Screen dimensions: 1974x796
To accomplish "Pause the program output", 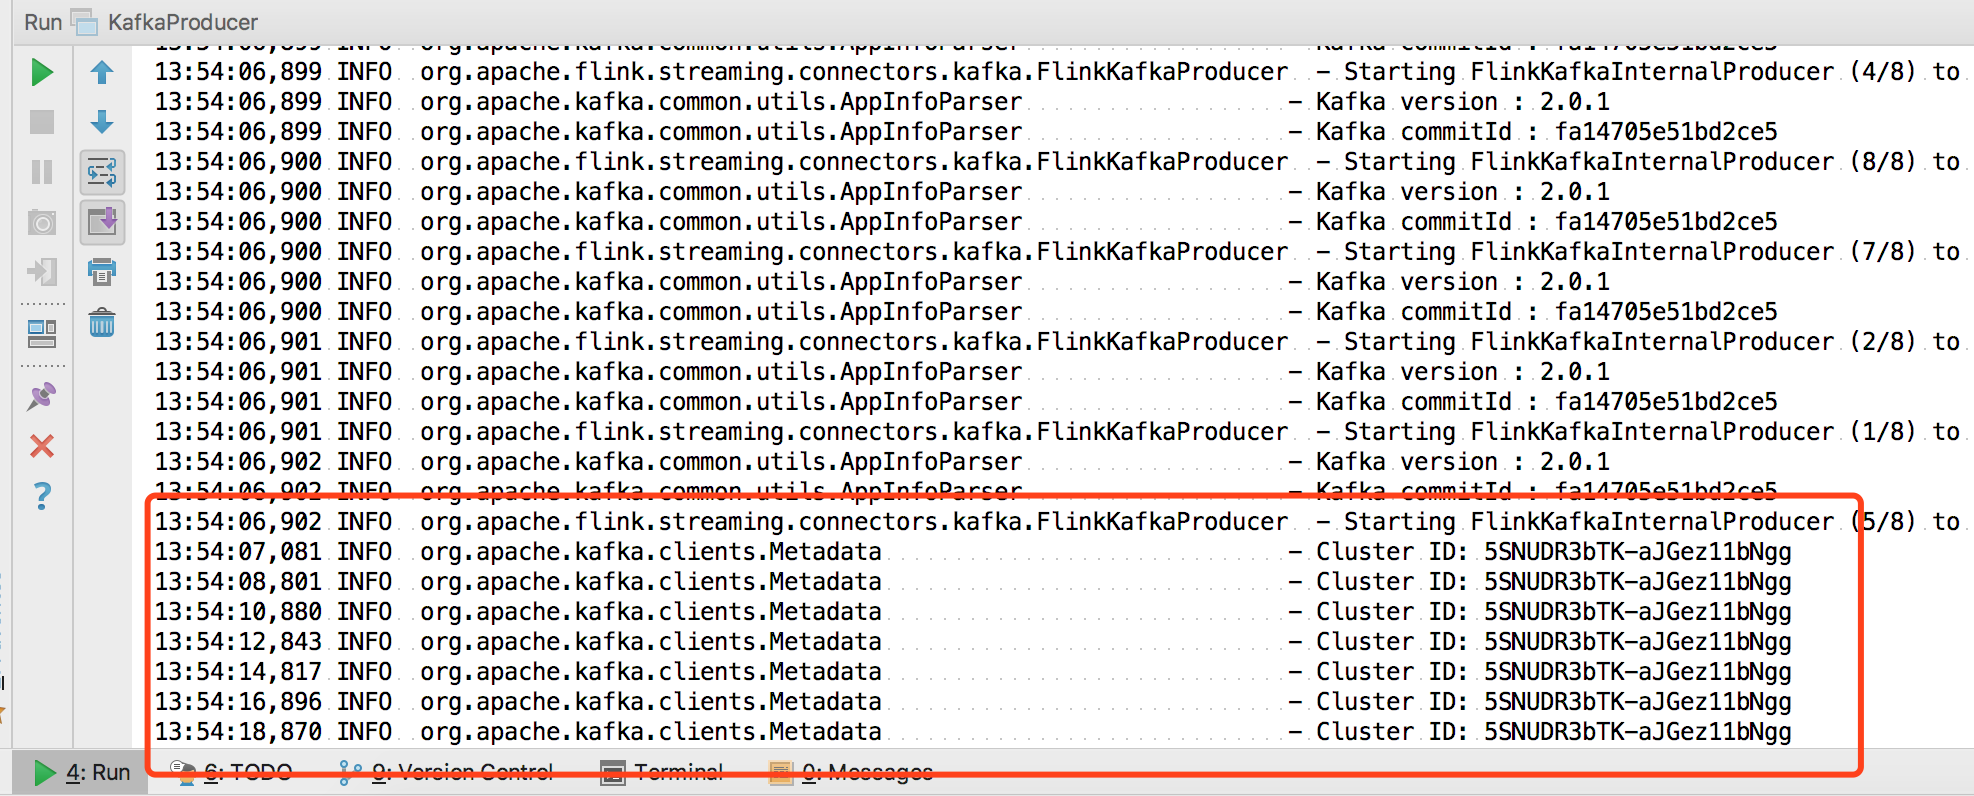I will [x=42, y=172].
